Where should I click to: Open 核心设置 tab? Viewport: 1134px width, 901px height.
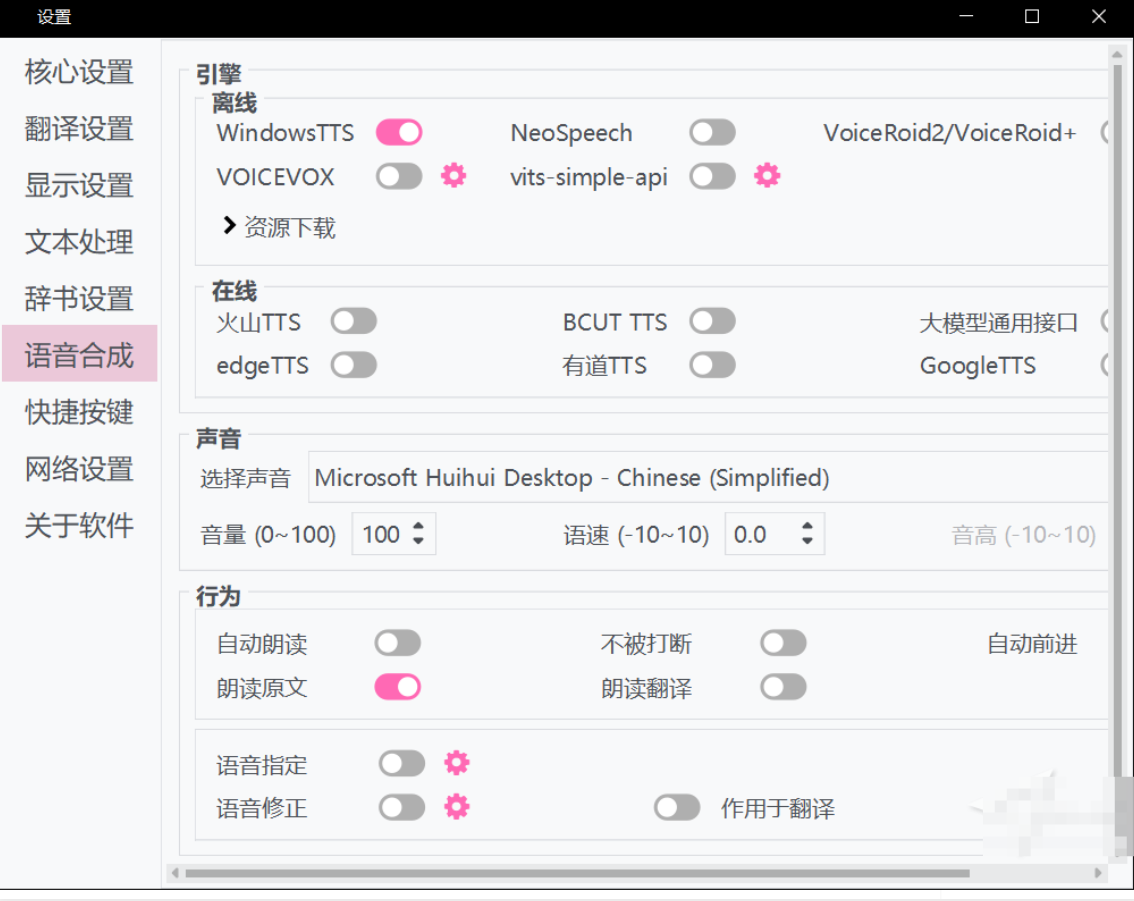click(80, 72)
